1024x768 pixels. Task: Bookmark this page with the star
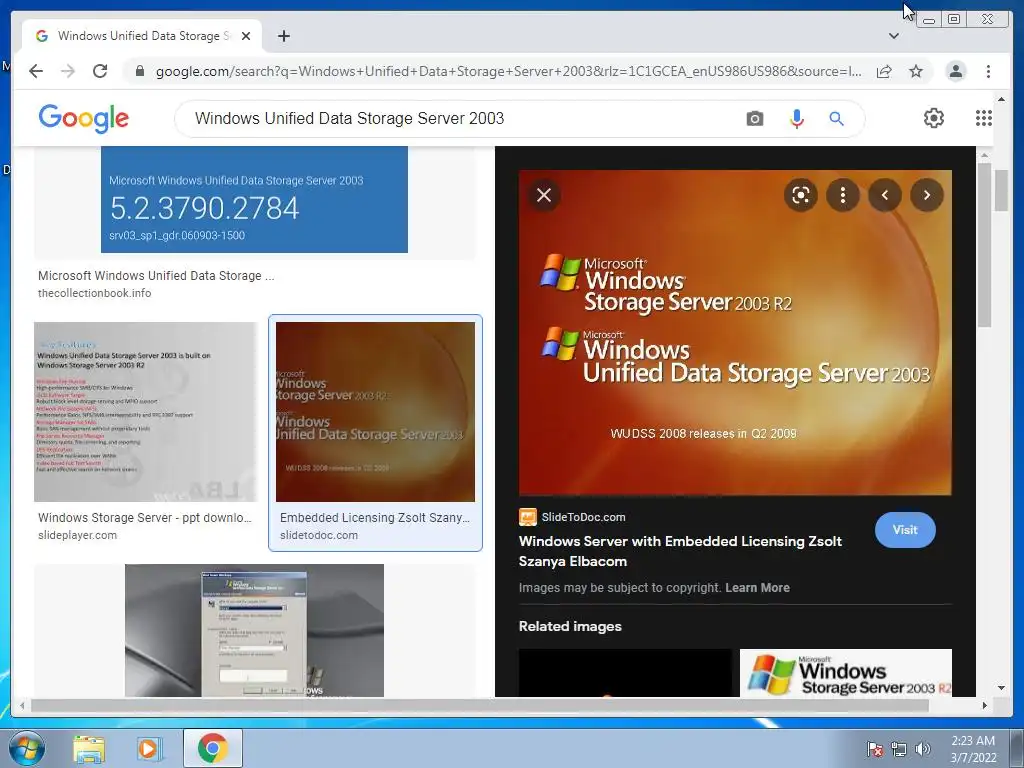[916, 71]
